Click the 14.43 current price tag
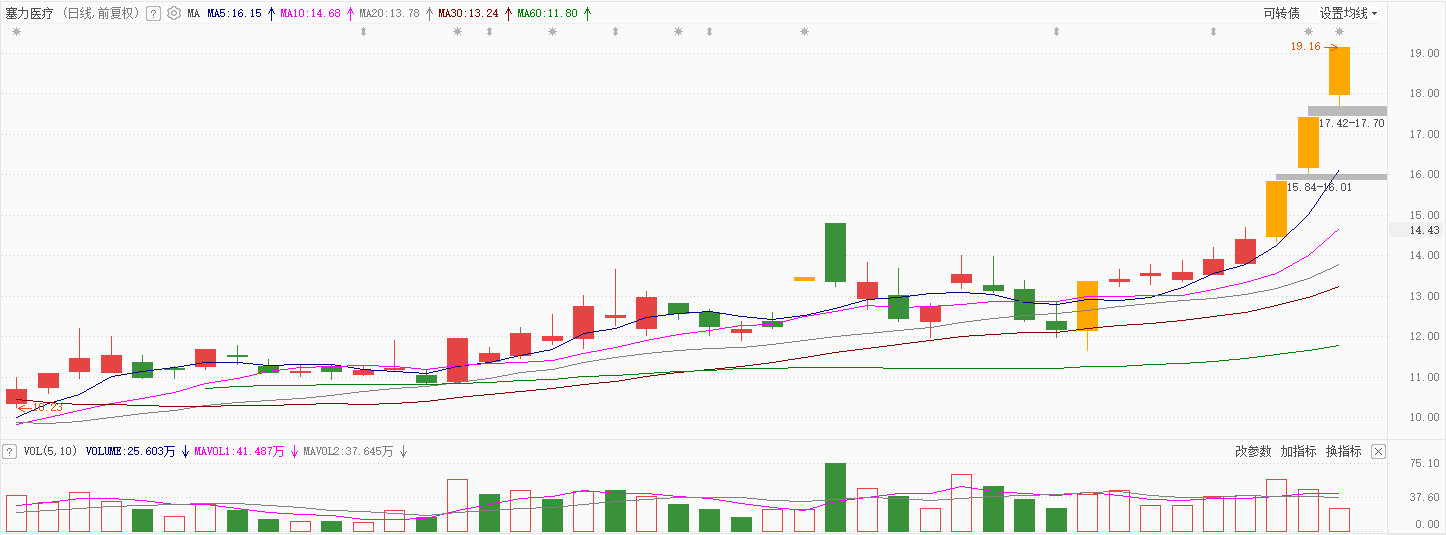This screenshot has width=1446, height=535. [1424, 230]
